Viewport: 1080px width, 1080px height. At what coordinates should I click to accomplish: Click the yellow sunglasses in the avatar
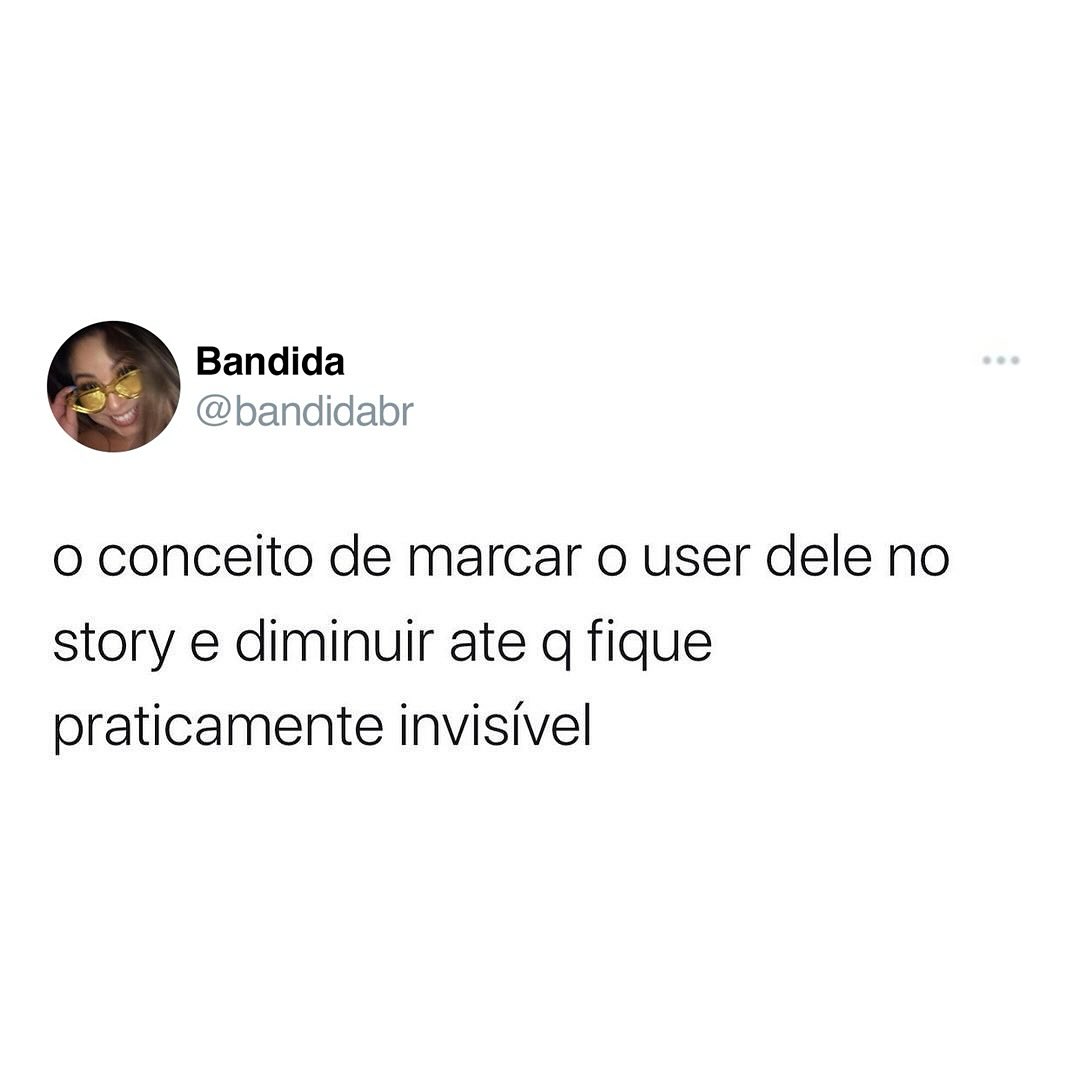107,391
